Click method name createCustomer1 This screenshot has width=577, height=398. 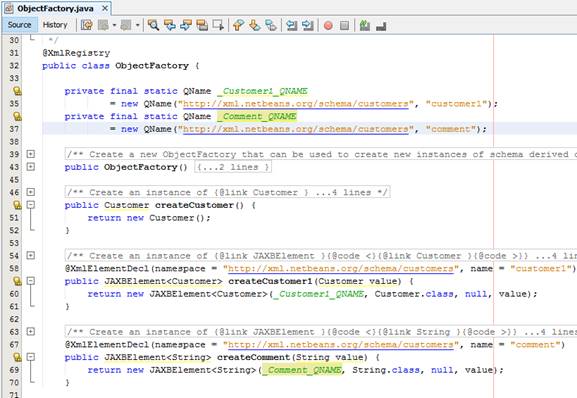(x=270, y=281)
